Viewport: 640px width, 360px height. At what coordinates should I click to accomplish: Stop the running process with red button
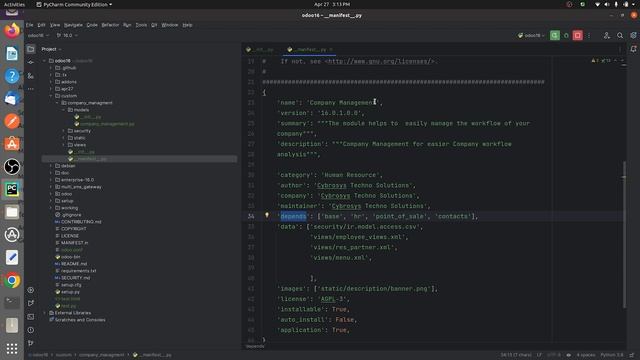578,36
